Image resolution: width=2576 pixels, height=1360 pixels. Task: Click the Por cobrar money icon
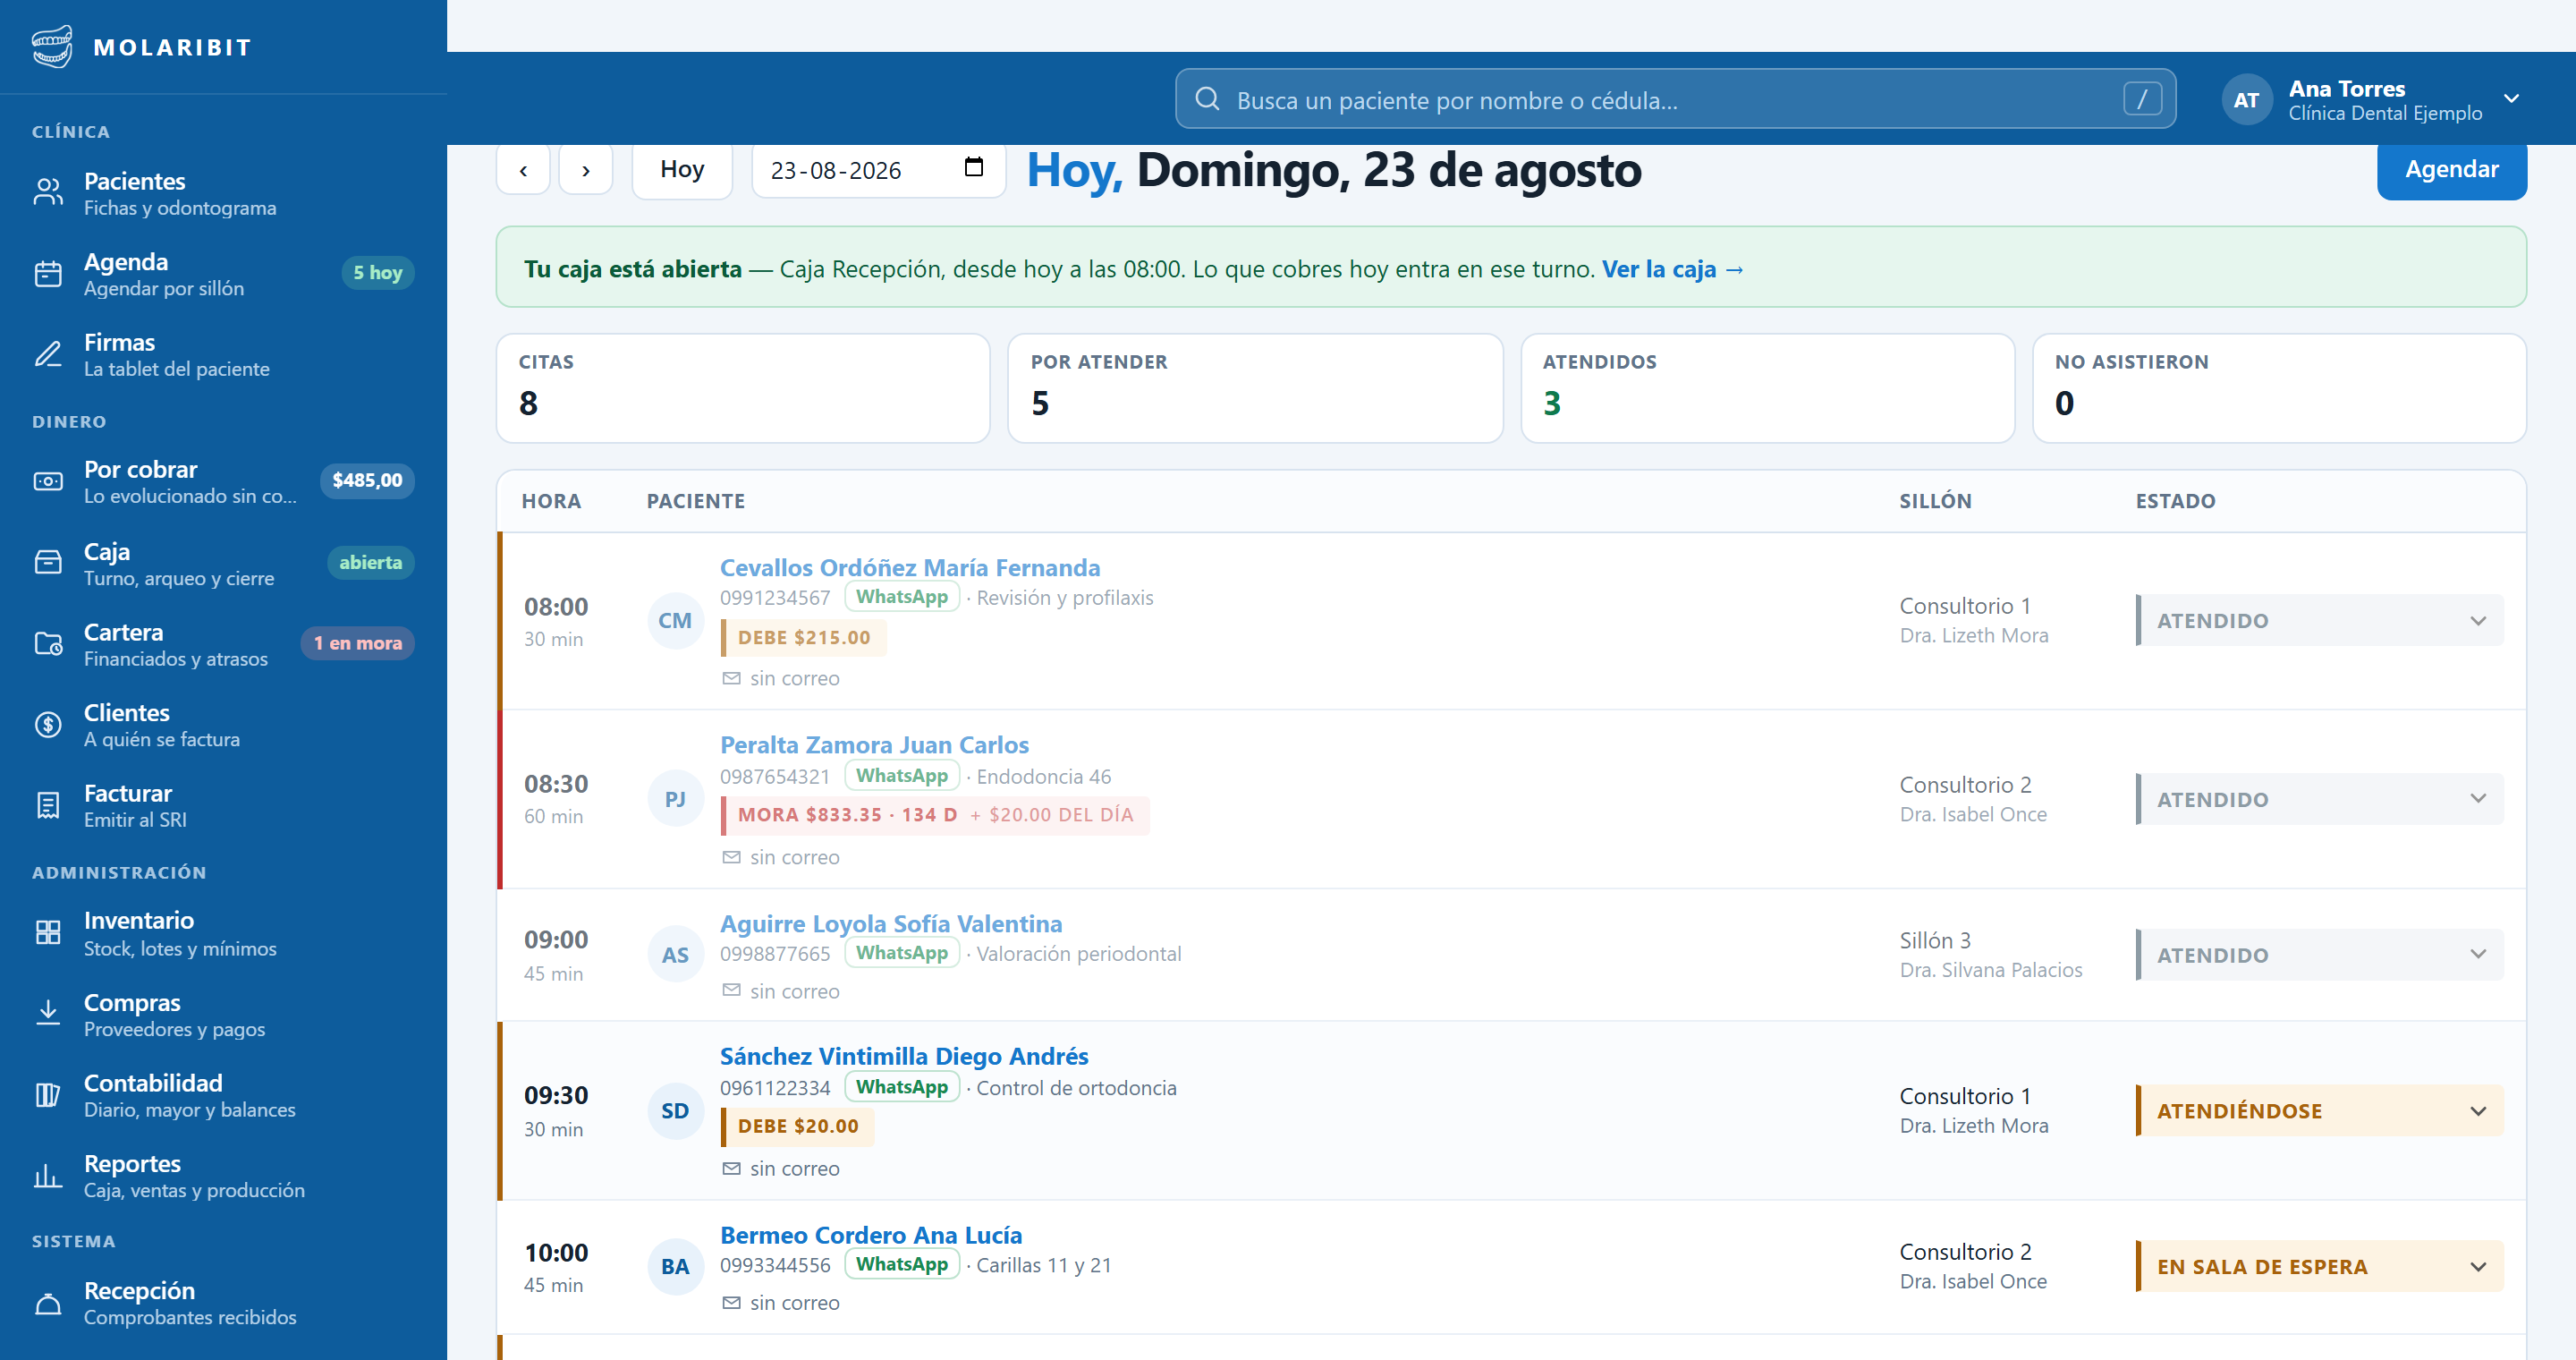click(x=48, y=481)
